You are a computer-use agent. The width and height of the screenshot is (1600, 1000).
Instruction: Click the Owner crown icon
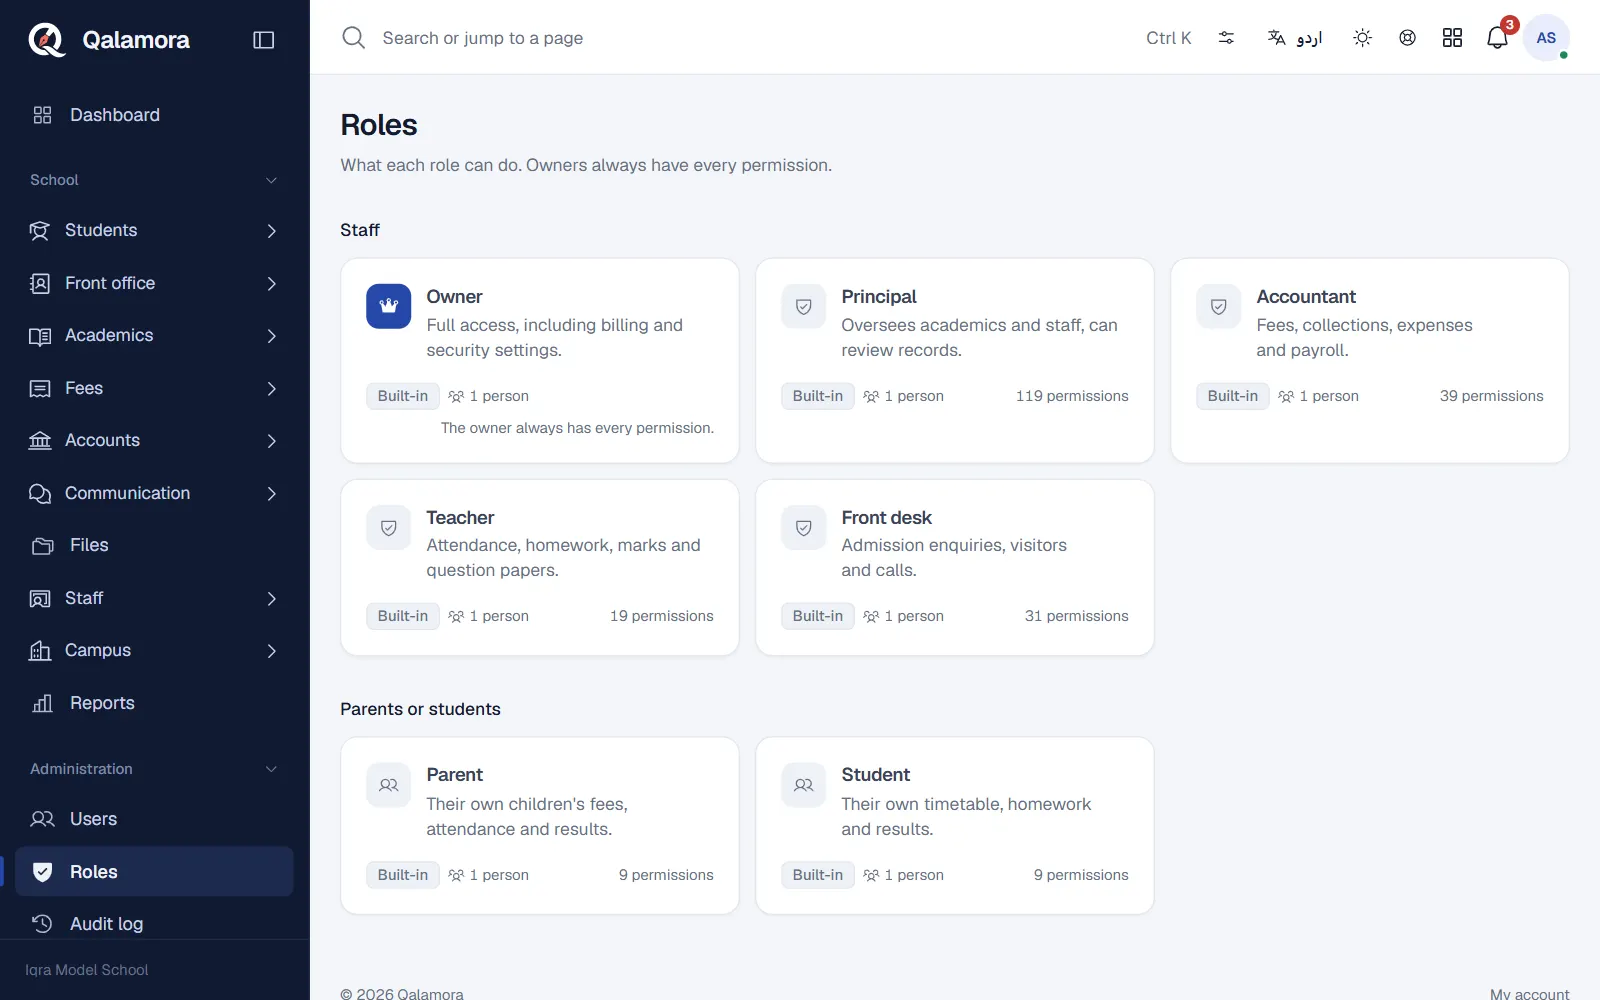pyautogui.click(x=389, y=306)
